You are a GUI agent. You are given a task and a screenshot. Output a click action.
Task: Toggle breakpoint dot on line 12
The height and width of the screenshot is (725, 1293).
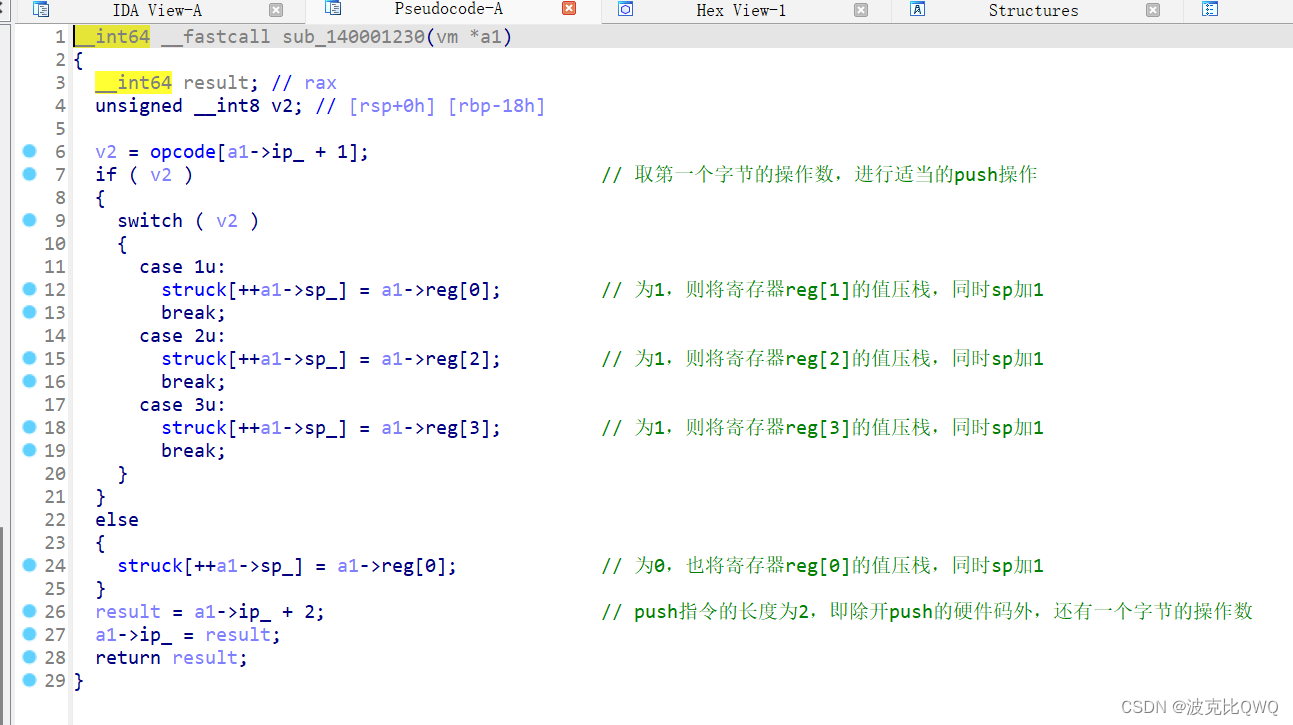29,289
